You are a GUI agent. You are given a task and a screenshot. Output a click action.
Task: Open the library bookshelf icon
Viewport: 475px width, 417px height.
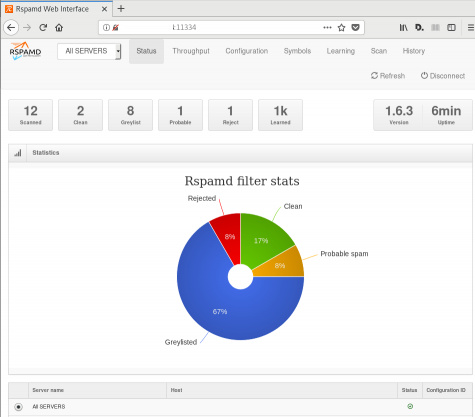(403, 28)
